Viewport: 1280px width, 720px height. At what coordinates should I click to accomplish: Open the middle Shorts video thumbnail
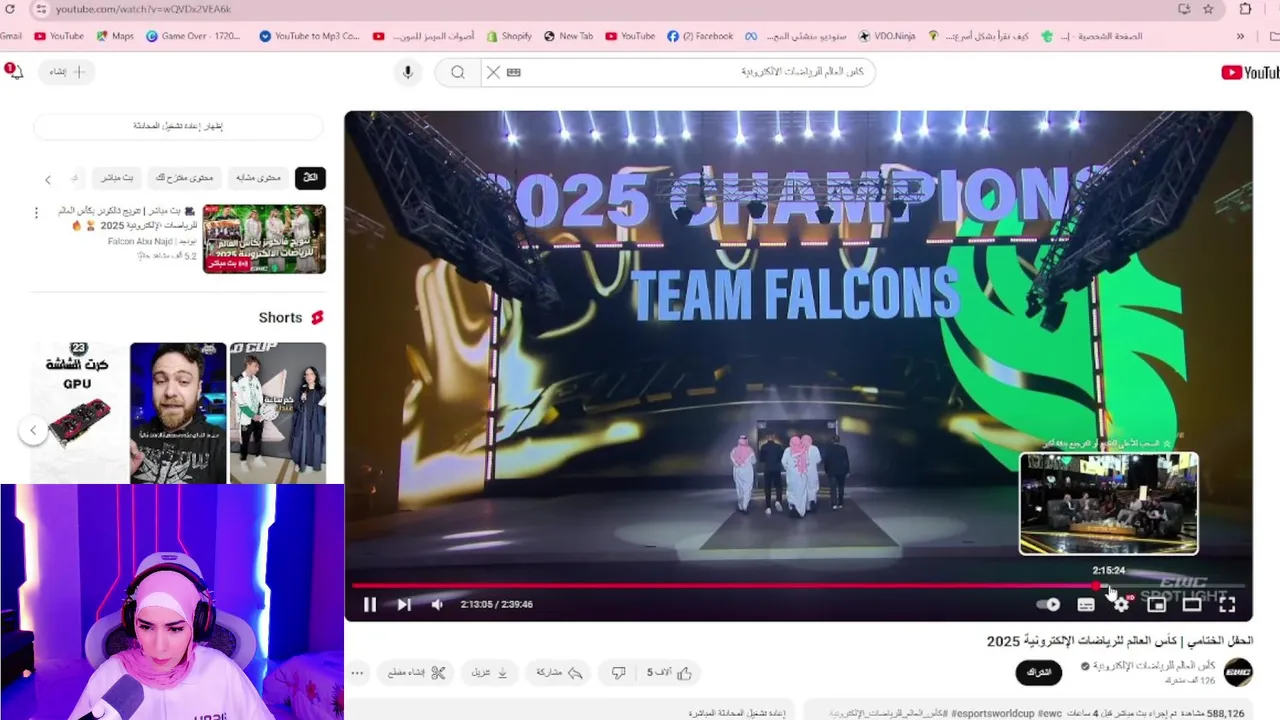pos(178,413)
